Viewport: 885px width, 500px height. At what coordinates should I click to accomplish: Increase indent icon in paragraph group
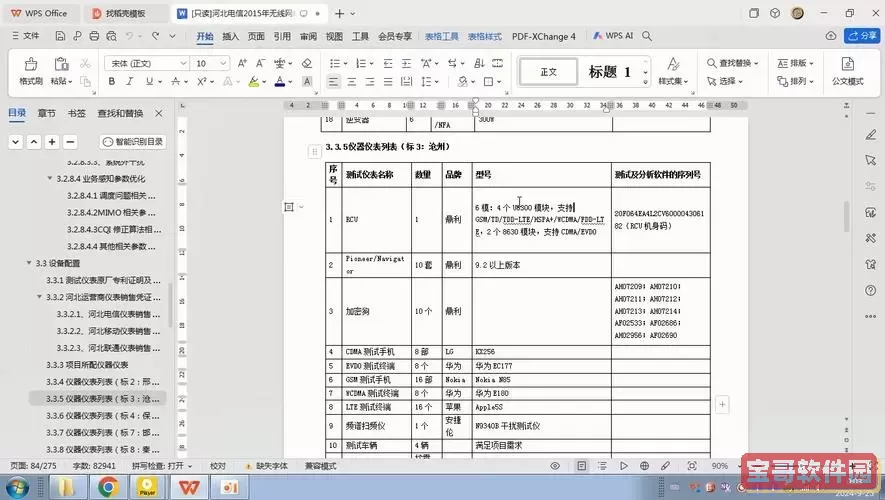406,63
